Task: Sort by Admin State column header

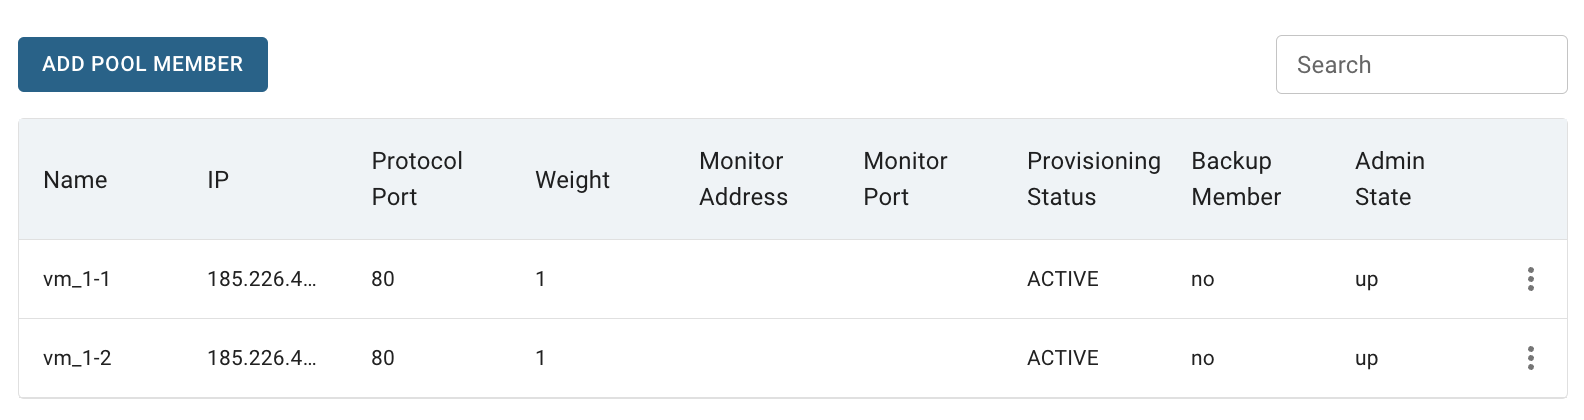Action: click(x=1390, y=179)
